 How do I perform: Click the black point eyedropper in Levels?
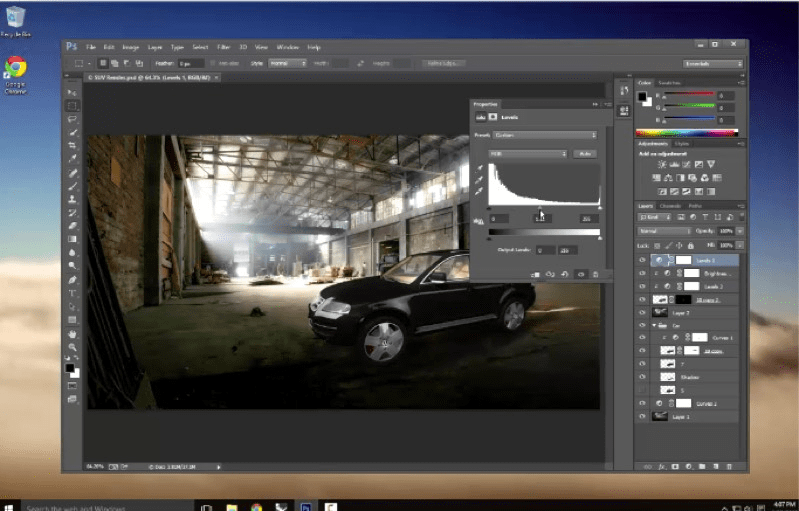[479, 168]
